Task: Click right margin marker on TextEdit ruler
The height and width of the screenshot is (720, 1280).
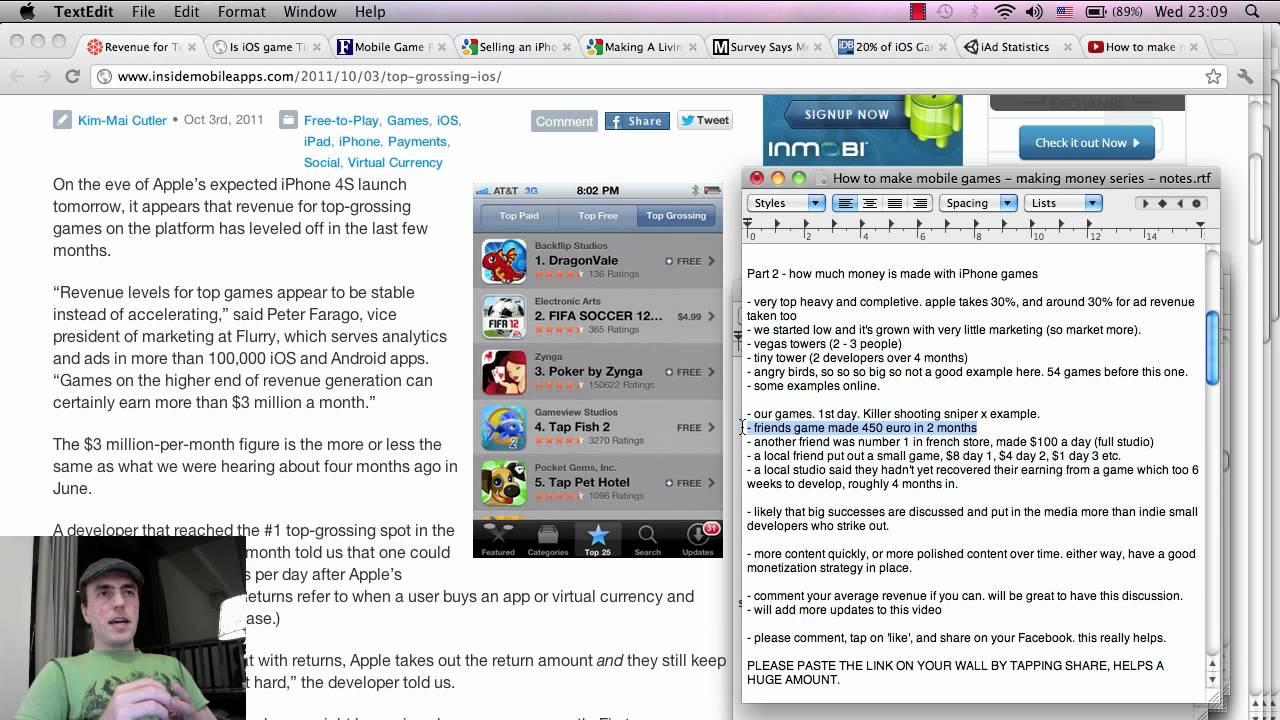Action: (1200, 225)
